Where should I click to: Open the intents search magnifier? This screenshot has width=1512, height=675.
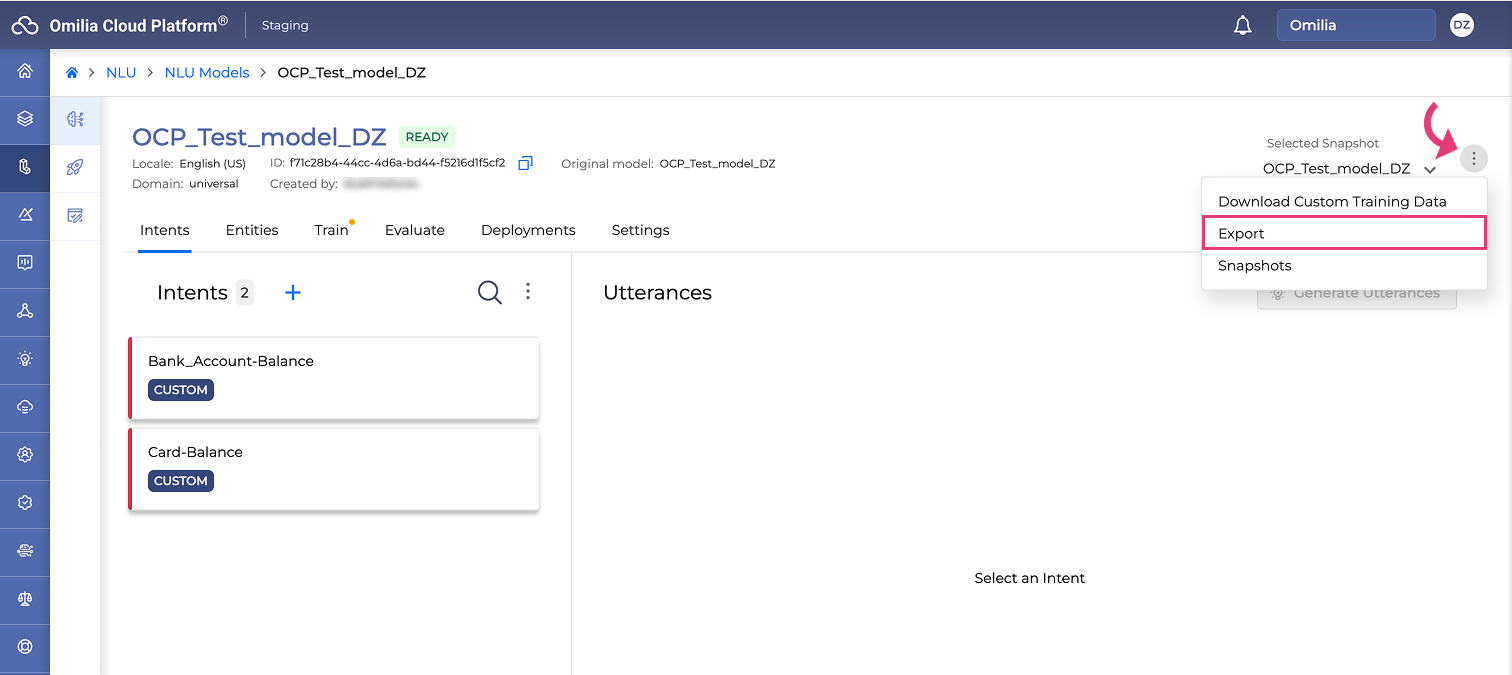coord(489,292)
